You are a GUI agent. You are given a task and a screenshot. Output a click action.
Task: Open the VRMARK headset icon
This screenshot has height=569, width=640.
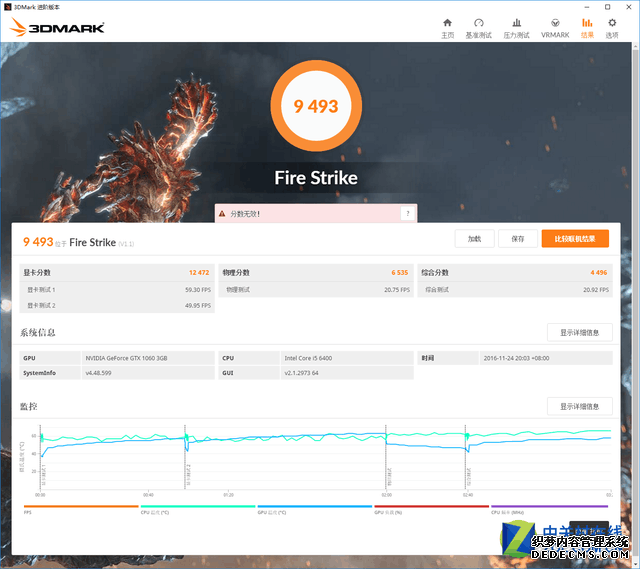(x=555, y=22)
